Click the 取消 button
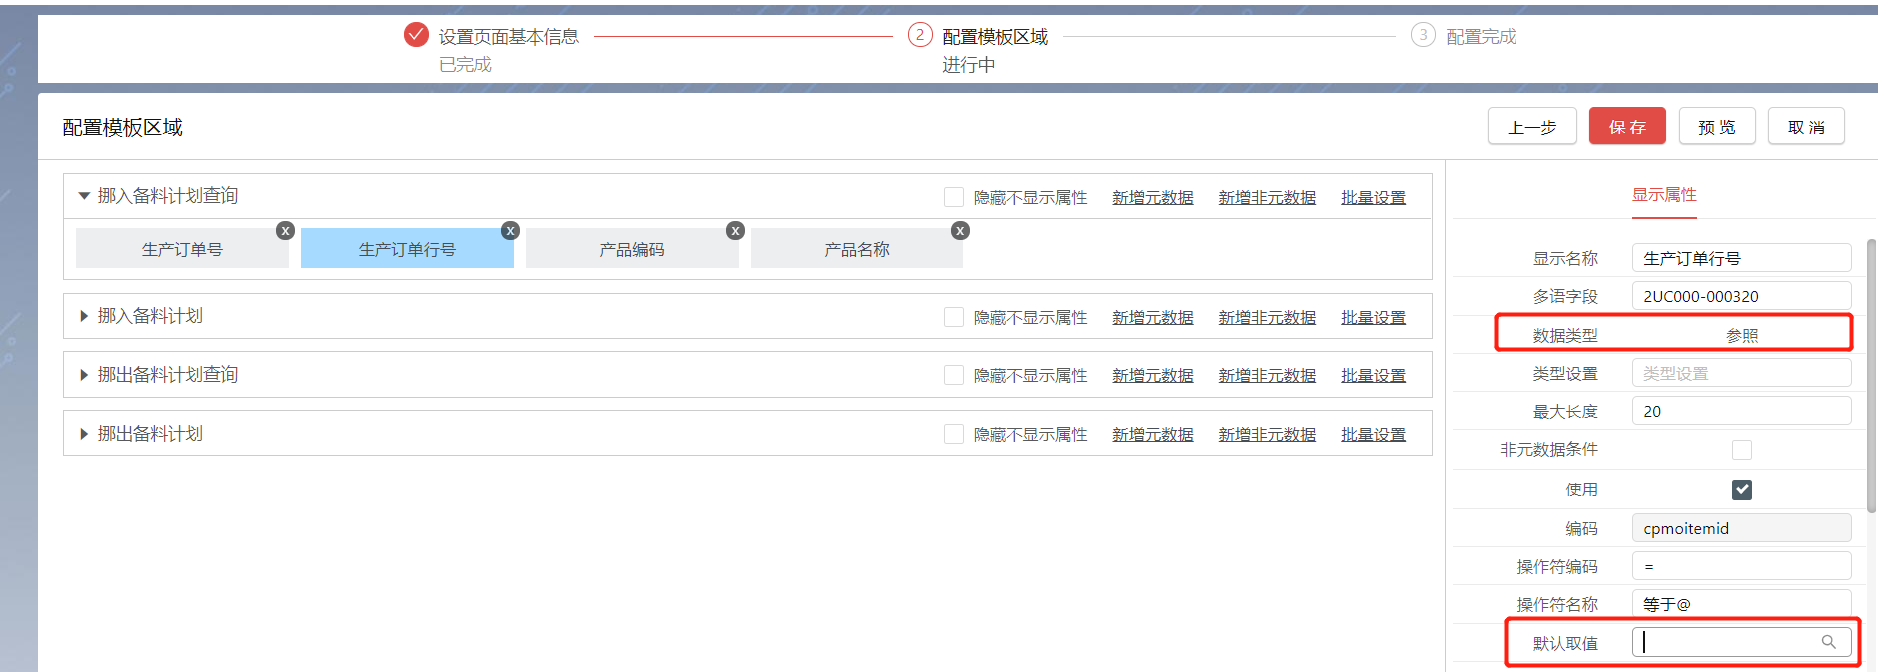The width and height of the screenshot is (1878, 672). [x=1806, y=127]
